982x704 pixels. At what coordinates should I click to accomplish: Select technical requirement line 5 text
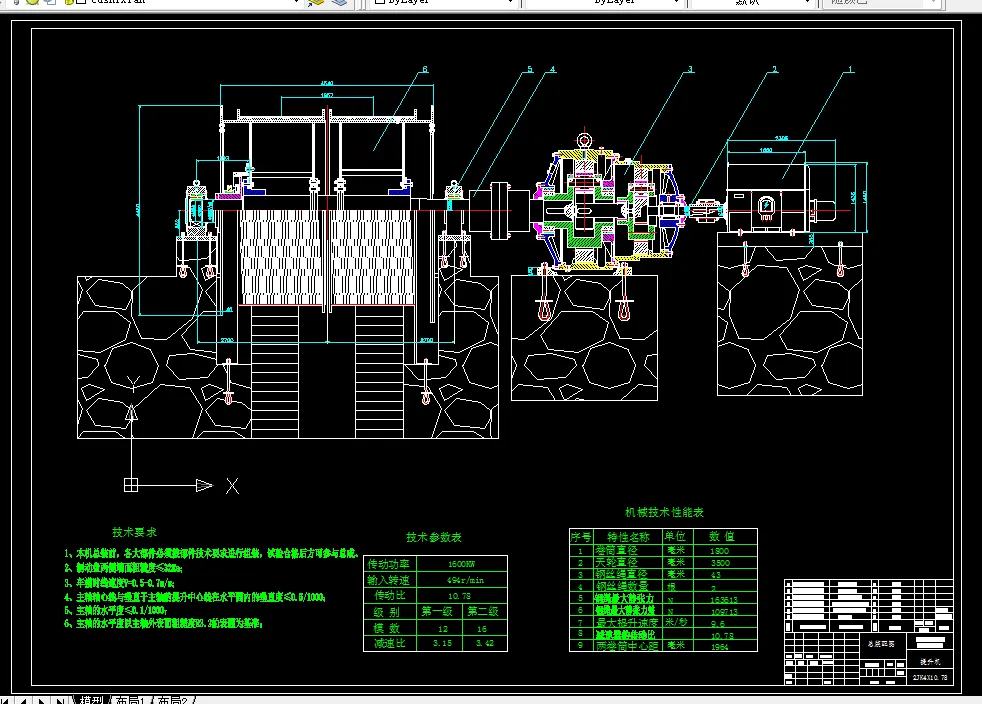point(115,609)
